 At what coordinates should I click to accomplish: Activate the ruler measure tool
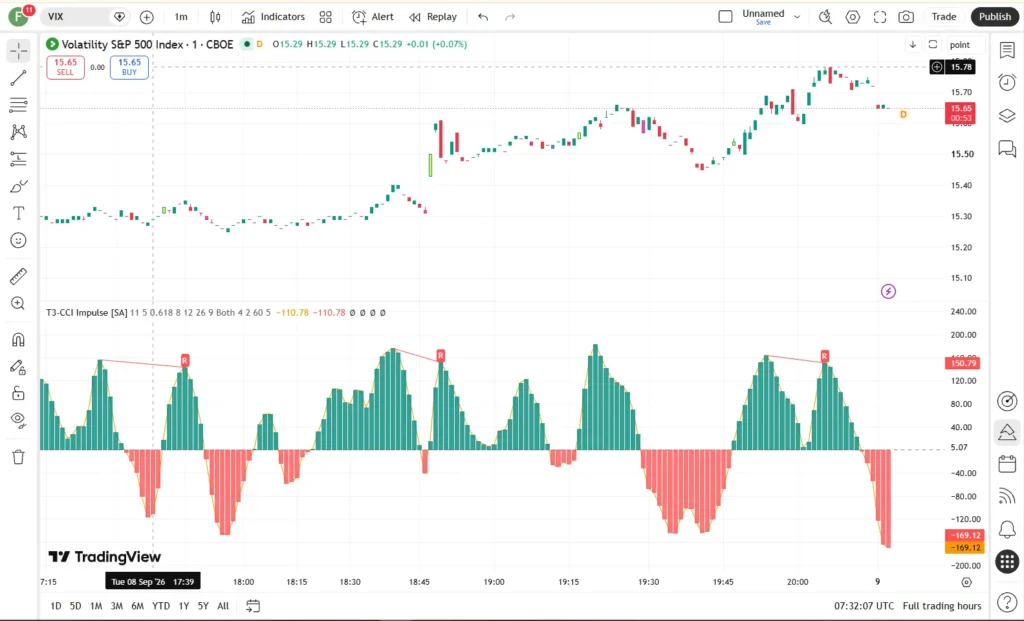coord(18,276)
